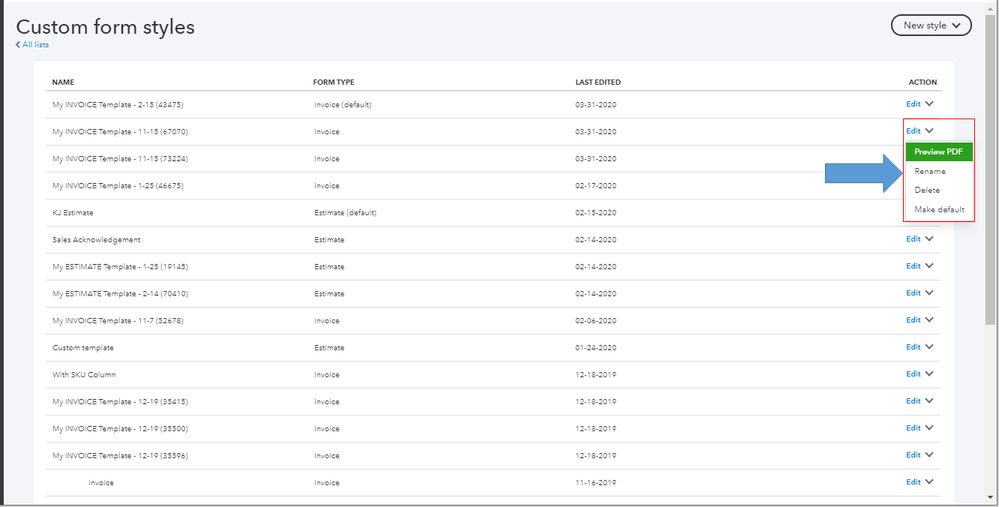Viewport: 999px width, 507px height.
Task: Open the action arrow for Sales Acknowledgement
Action: [x=930, y=239]
